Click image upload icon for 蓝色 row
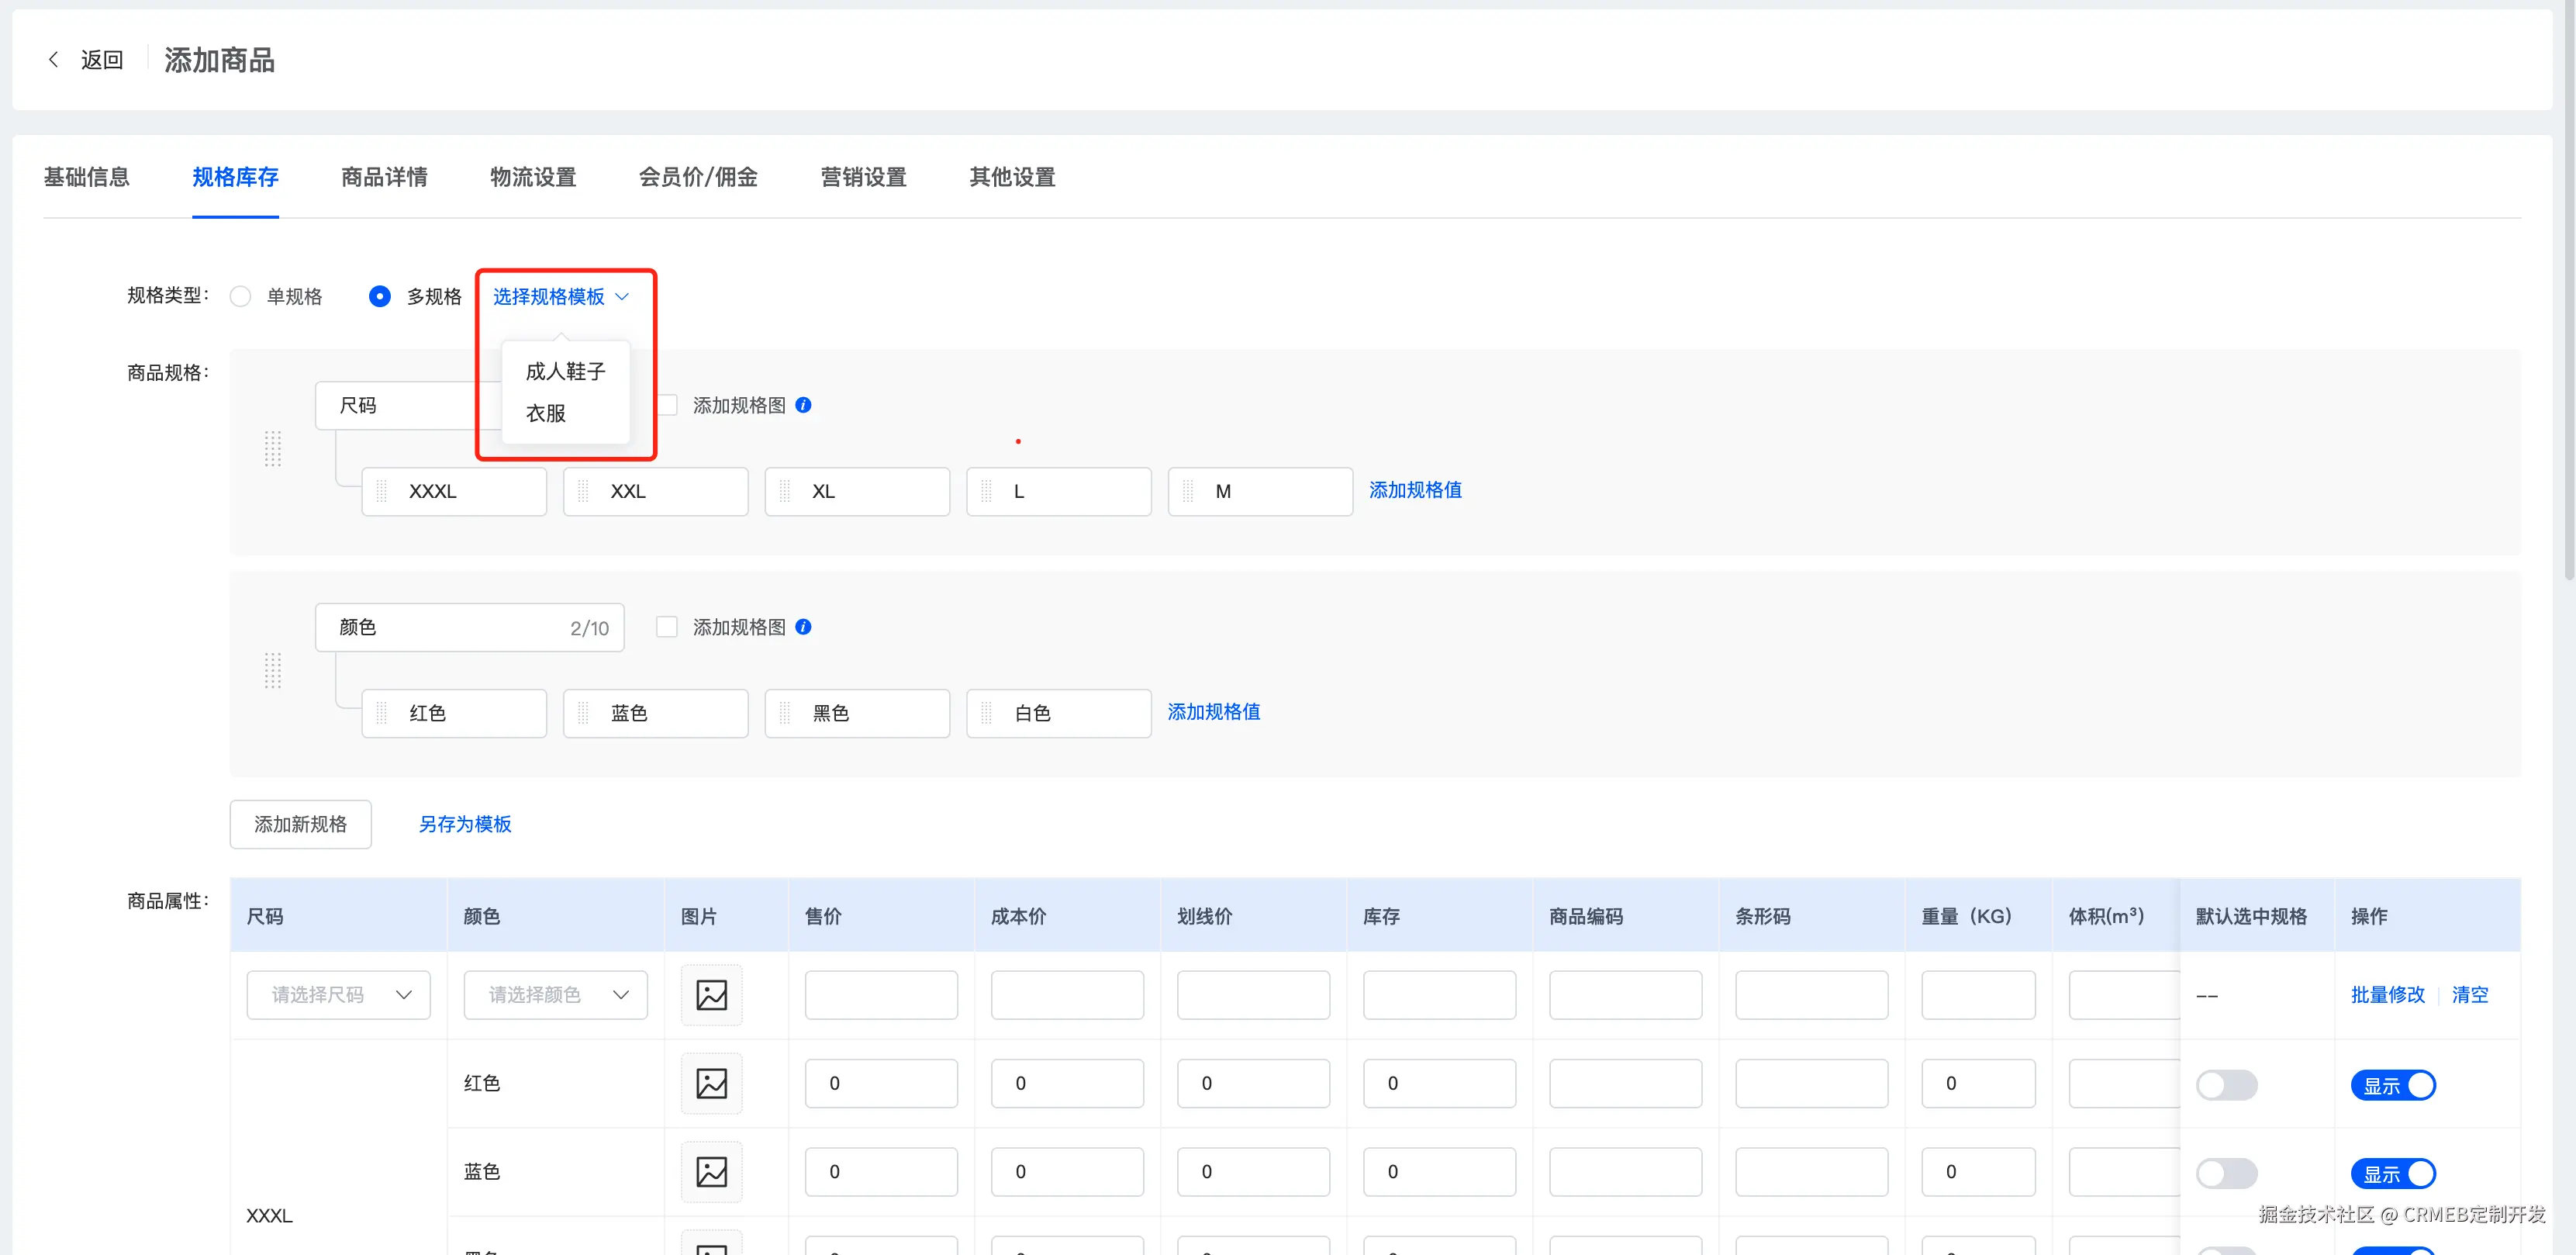This screenshot has width=2576, height=1255. click(x=711, y=1171)
